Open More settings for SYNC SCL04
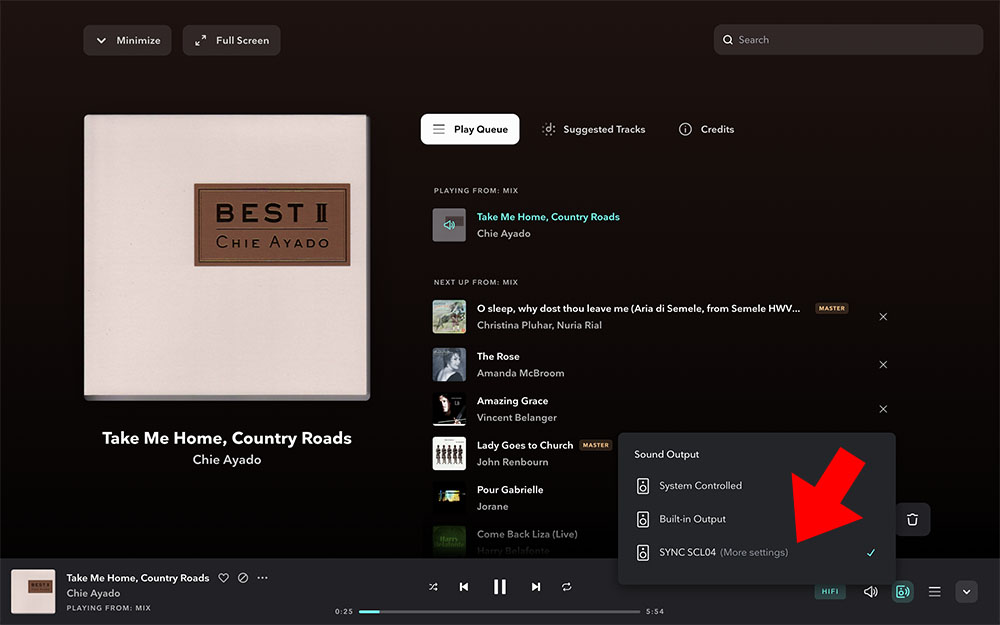Viewport: 1000px width, 625px height. click(x=754, y=553)
